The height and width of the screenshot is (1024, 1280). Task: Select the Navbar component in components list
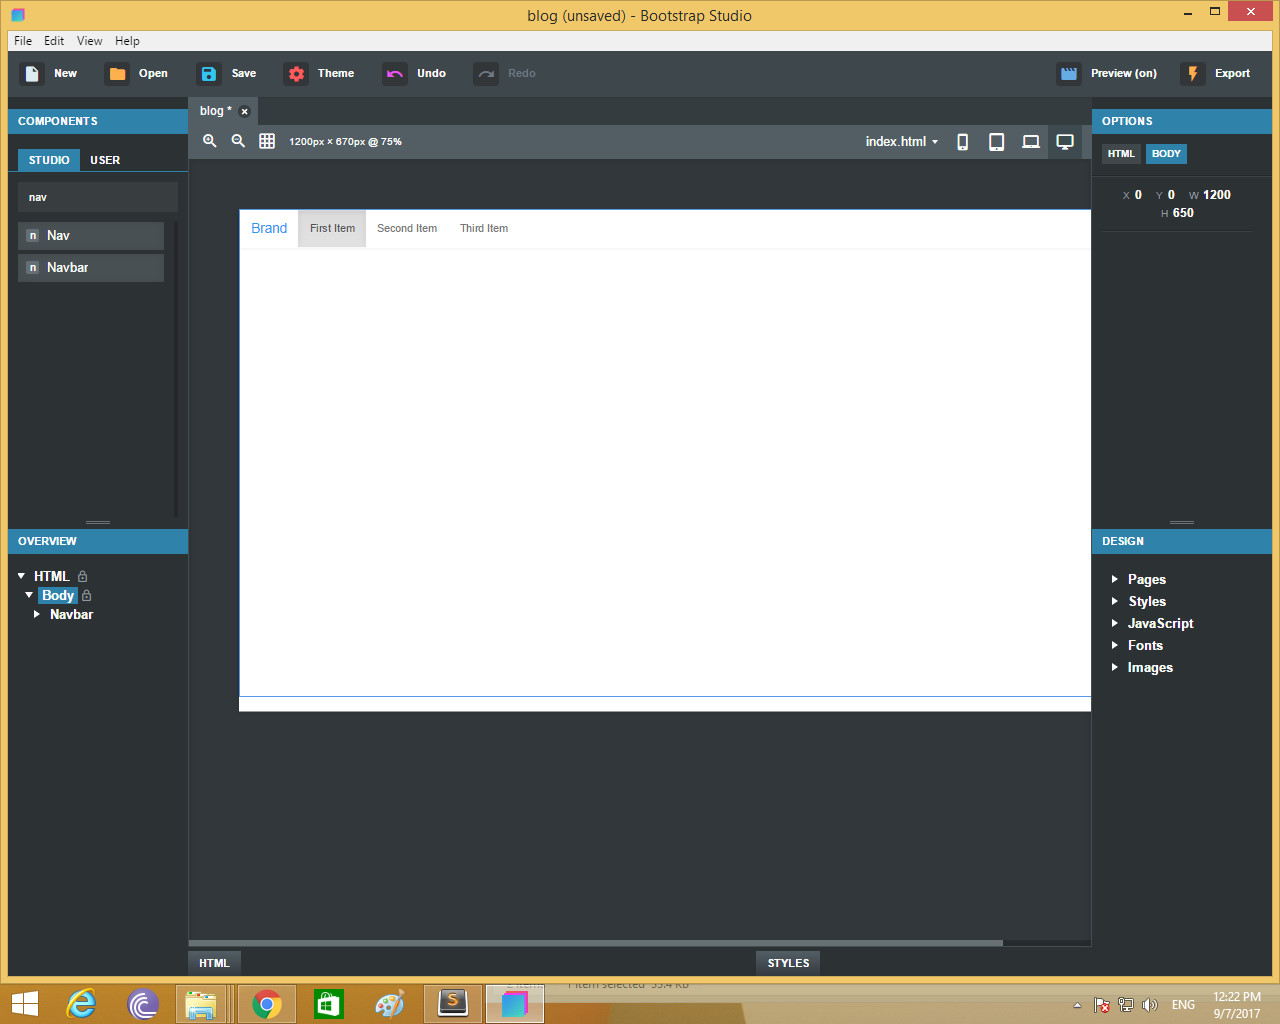pyautogui.click(x=91, y=267)
